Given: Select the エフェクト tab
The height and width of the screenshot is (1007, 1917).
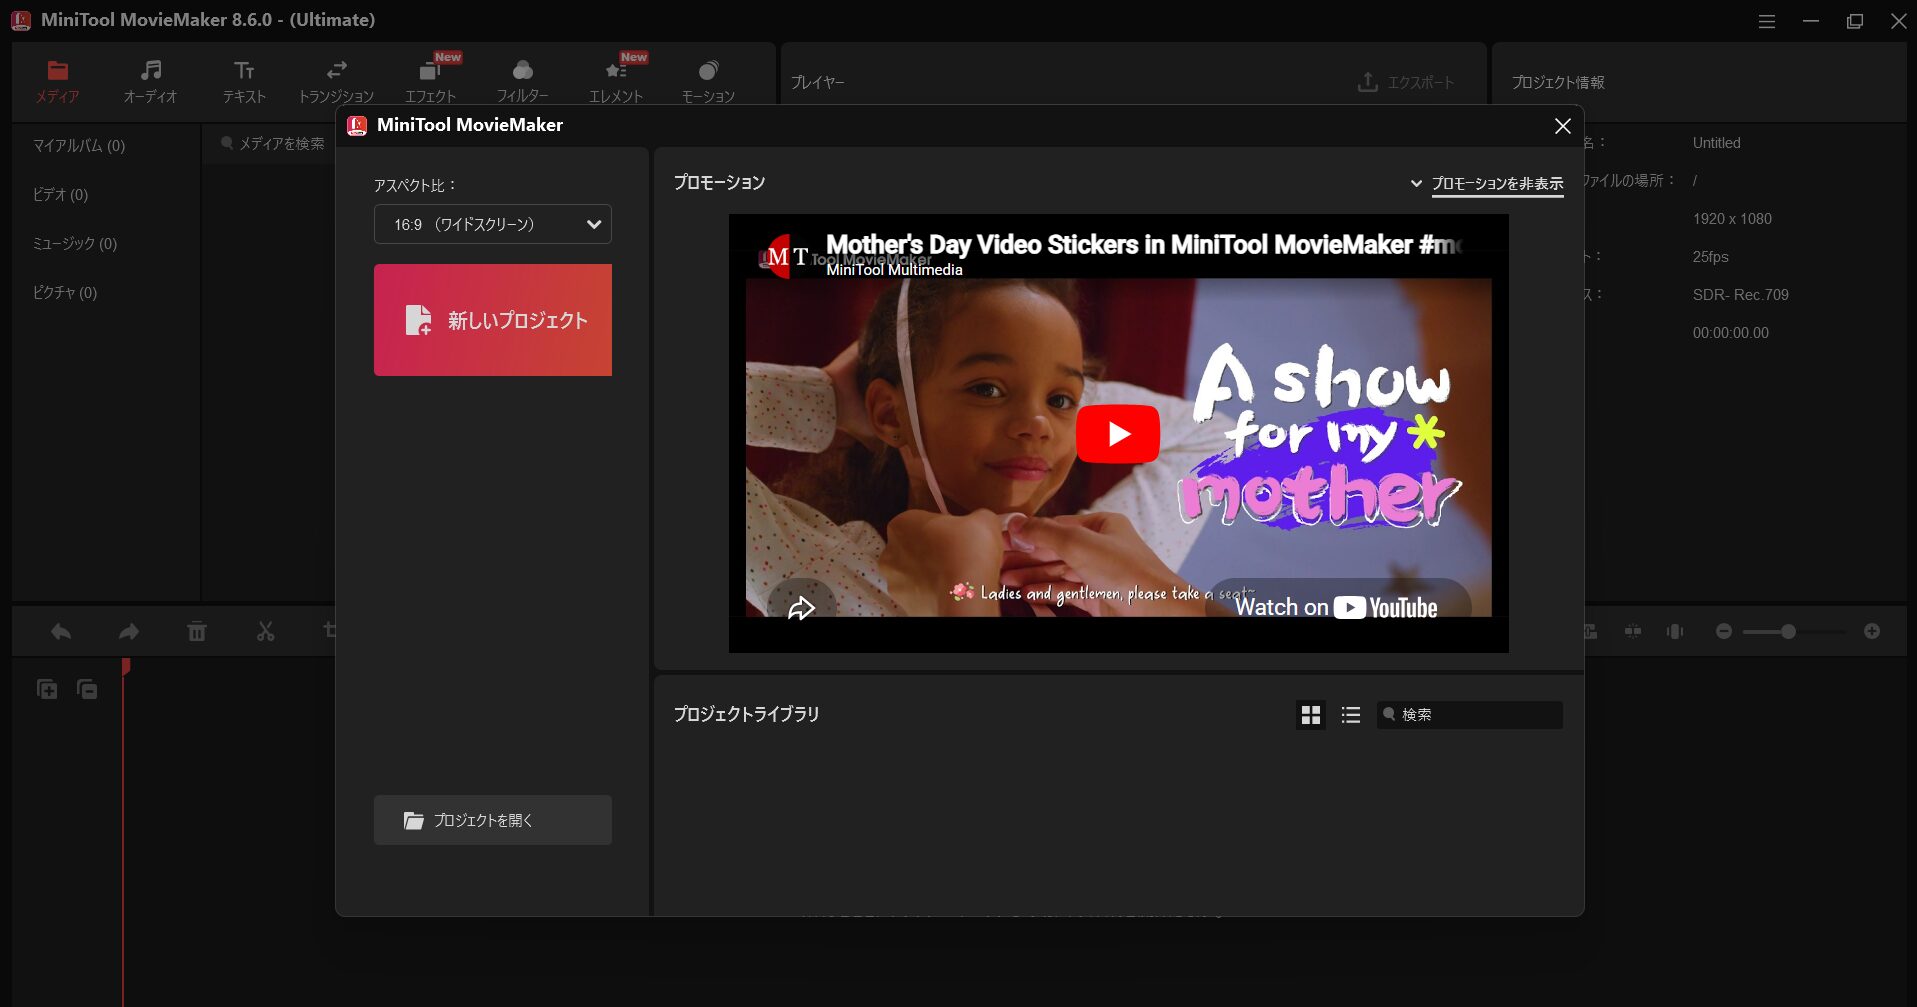Looking at the screenshot, I should (x=430, y=81).
